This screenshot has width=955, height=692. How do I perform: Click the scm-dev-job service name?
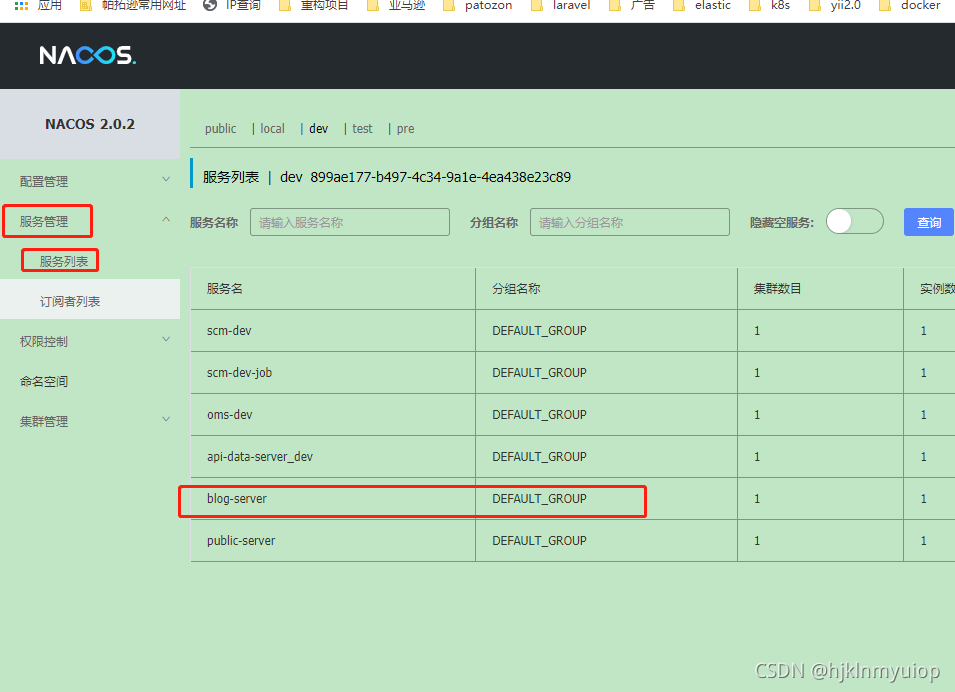tap(239, 373)
